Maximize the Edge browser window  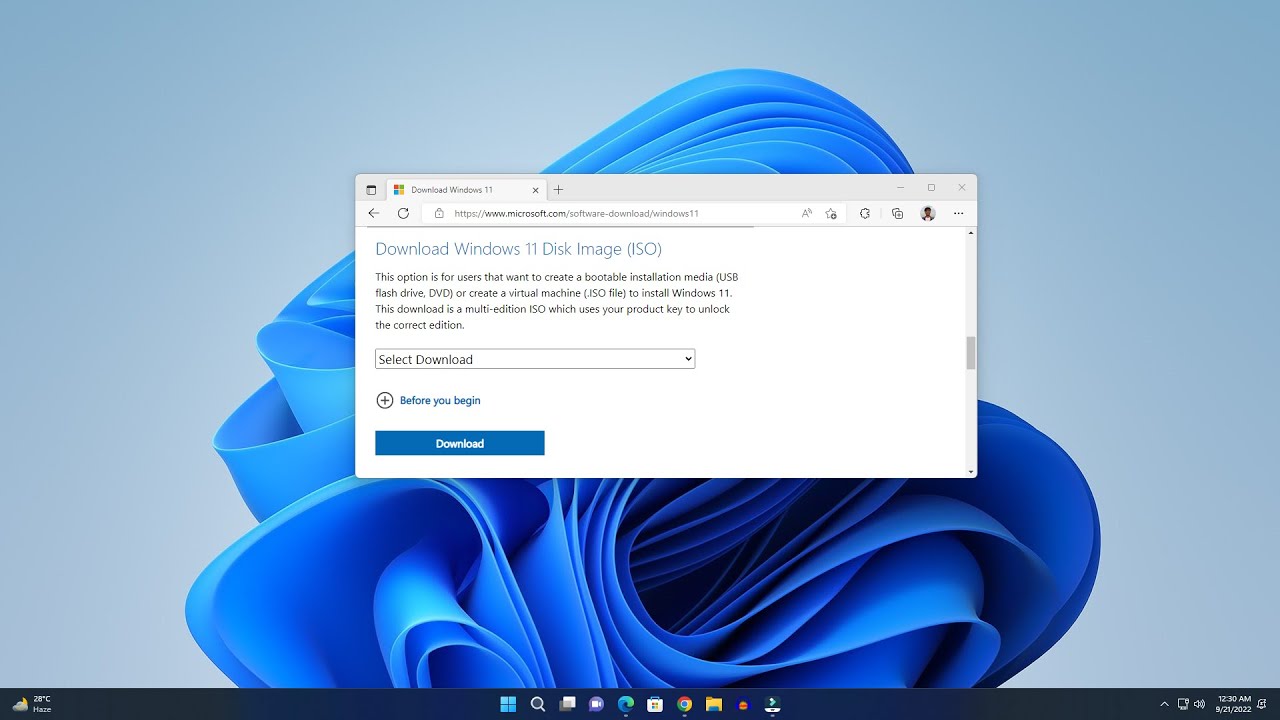pyautogui.click(x=931, y=187)
